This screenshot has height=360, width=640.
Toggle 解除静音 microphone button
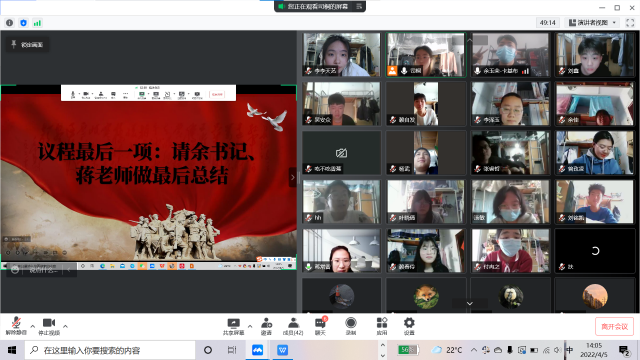tap(16, 326)
